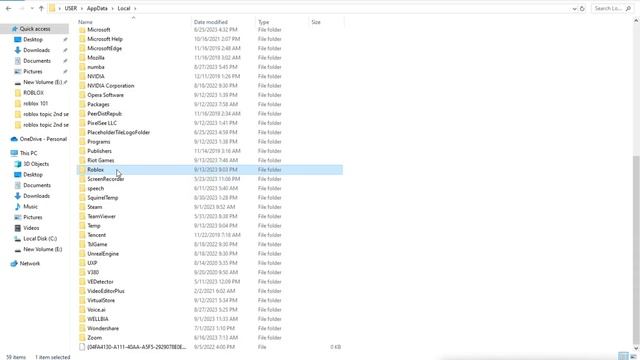Screen dimensions: 640x360
Task: Click the file icon beginning {04FA4130
Action: click(x=82, y=347)
